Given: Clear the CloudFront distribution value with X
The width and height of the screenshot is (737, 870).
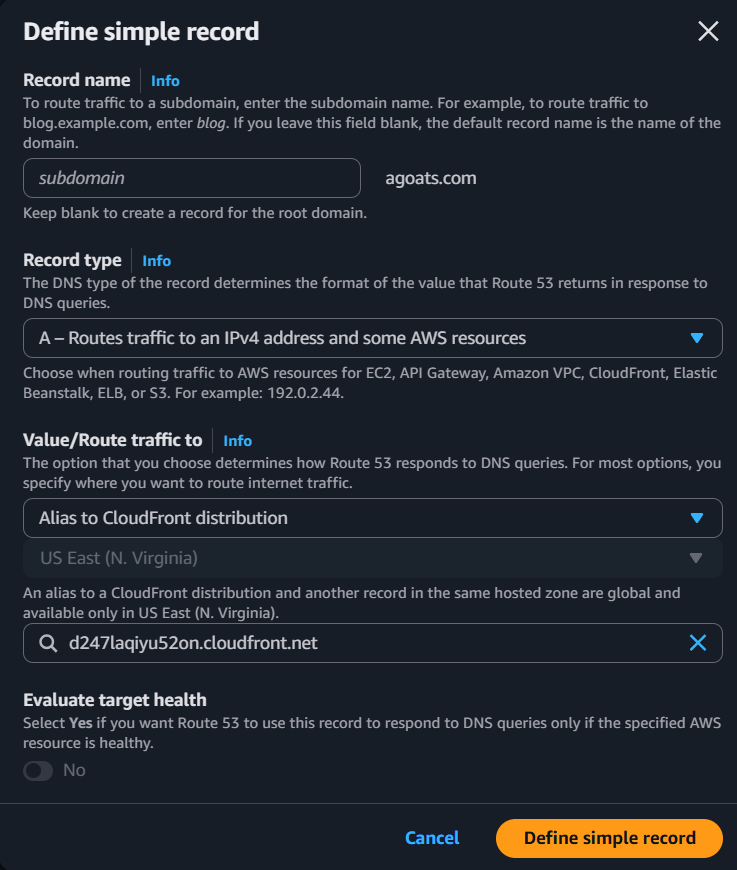Looking at the screenshot, I should click(698, 643).
